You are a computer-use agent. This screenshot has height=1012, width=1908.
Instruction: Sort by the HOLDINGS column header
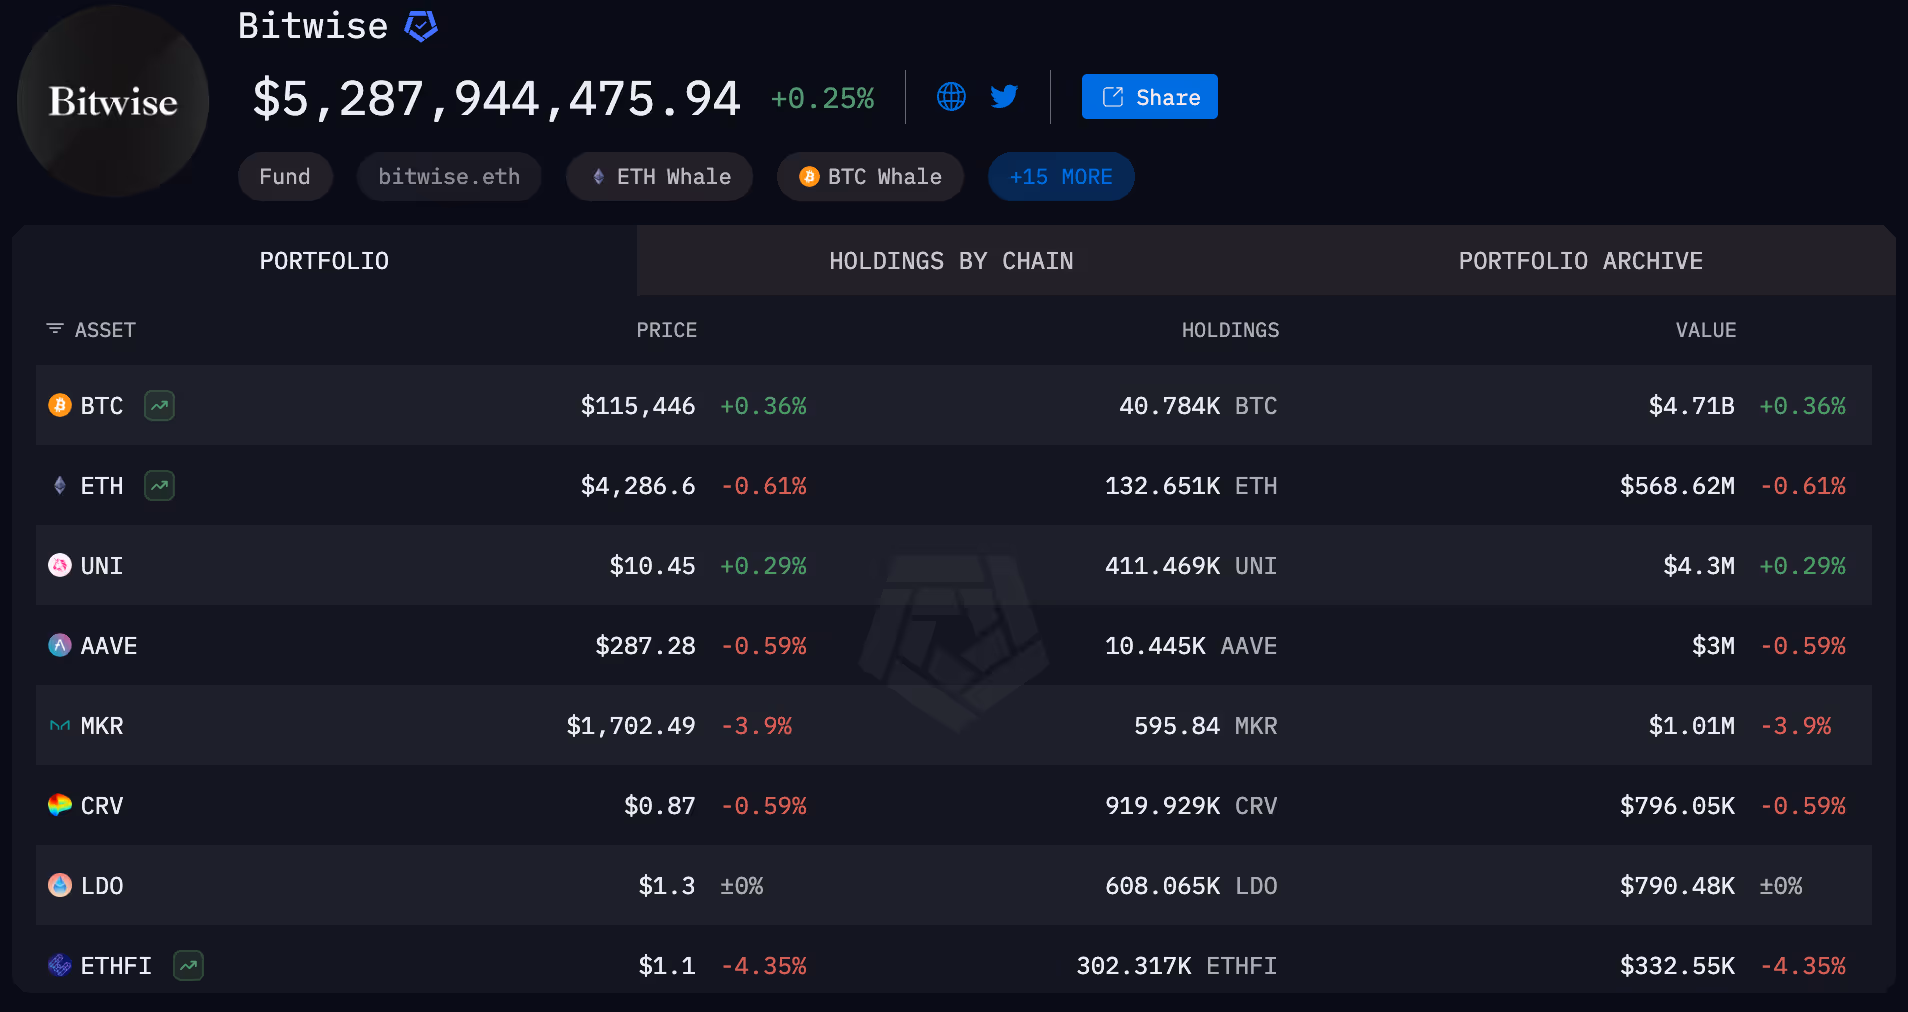tap(1230, 330)
